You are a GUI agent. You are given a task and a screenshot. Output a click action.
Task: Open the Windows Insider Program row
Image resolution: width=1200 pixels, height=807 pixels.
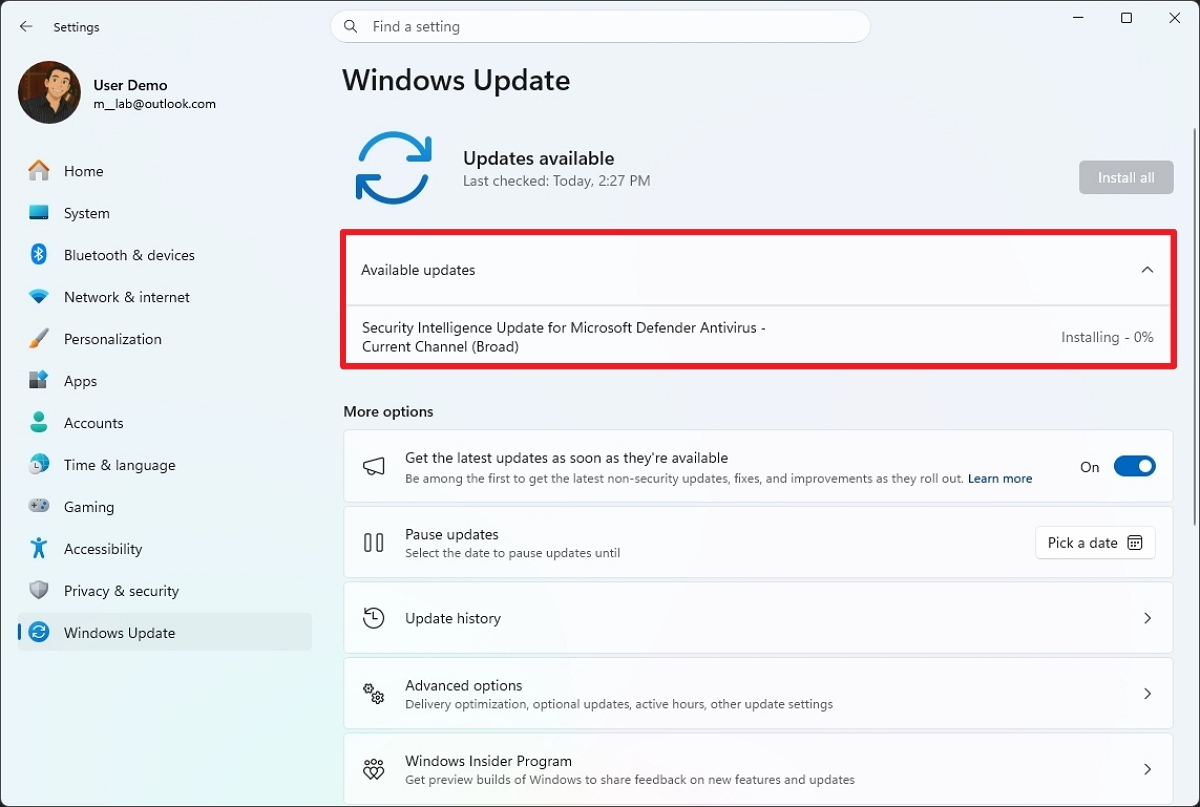tap(758, 769)
